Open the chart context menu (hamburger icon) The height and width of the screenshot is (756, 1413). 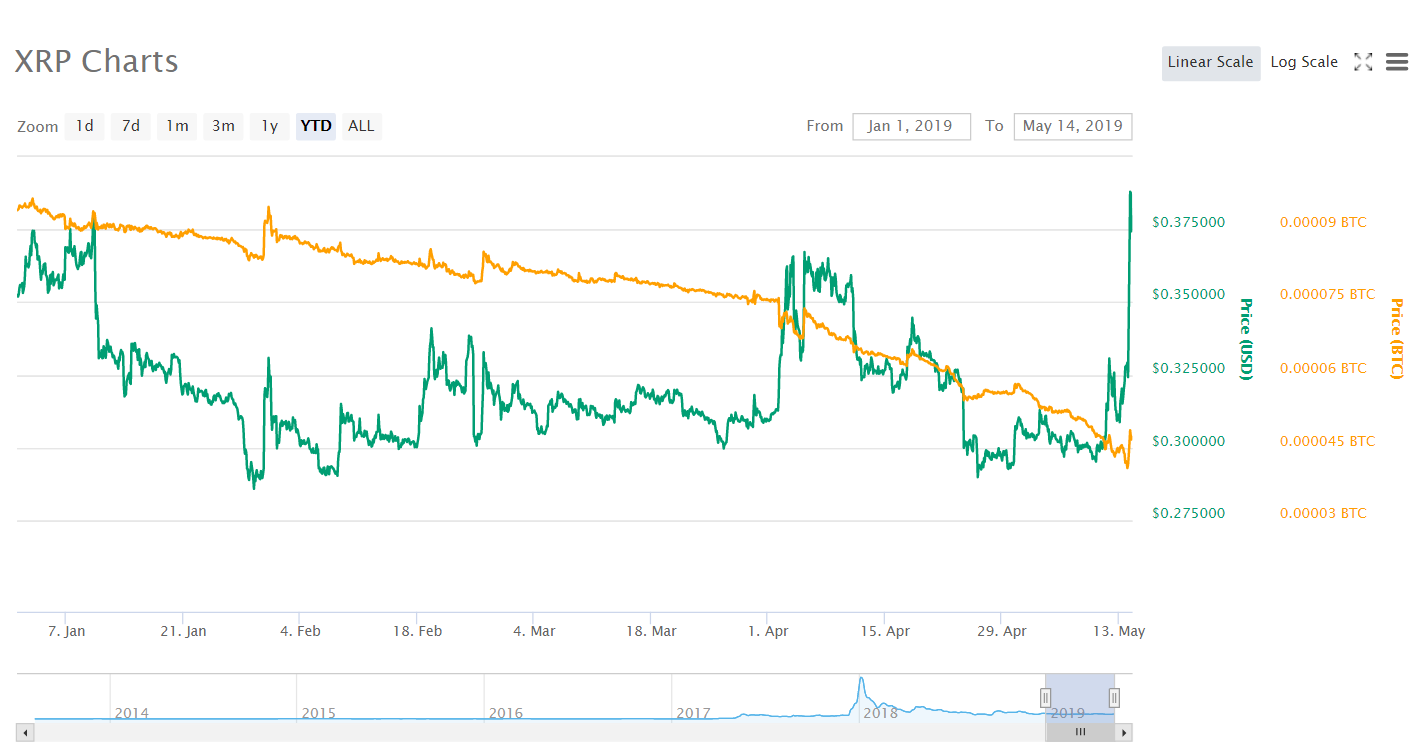tap(1397, 61)
